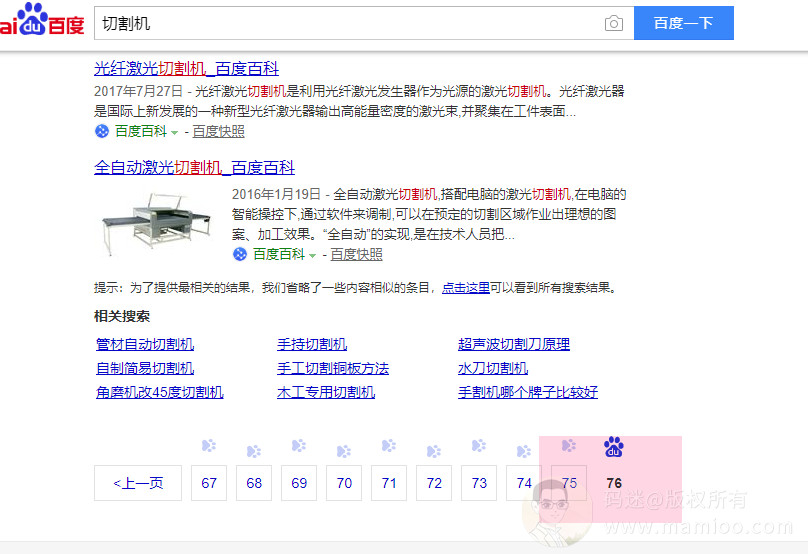This screenshot has height=554, width=808.
Task: Click the laser cutting machine thumbnail
Action: [x=156, y=223]
